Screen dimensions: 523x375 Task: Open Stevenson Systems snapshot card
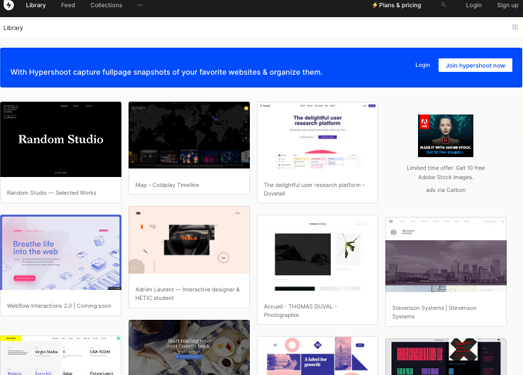click(446, 272)
